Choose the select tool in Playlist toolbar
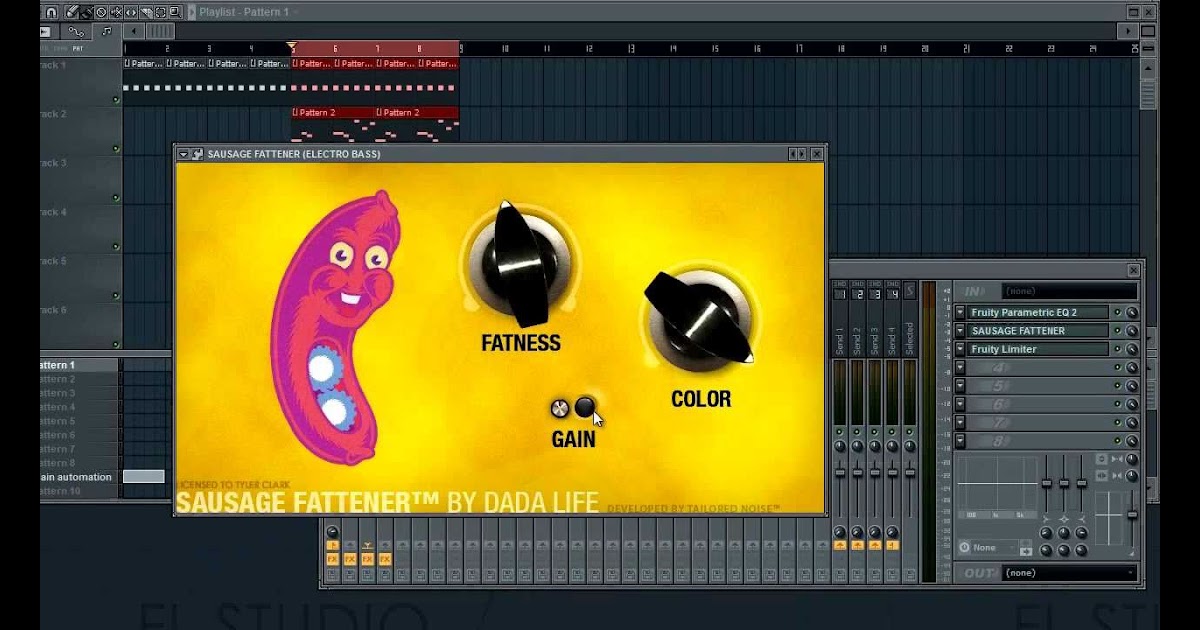 coord(160,12)
